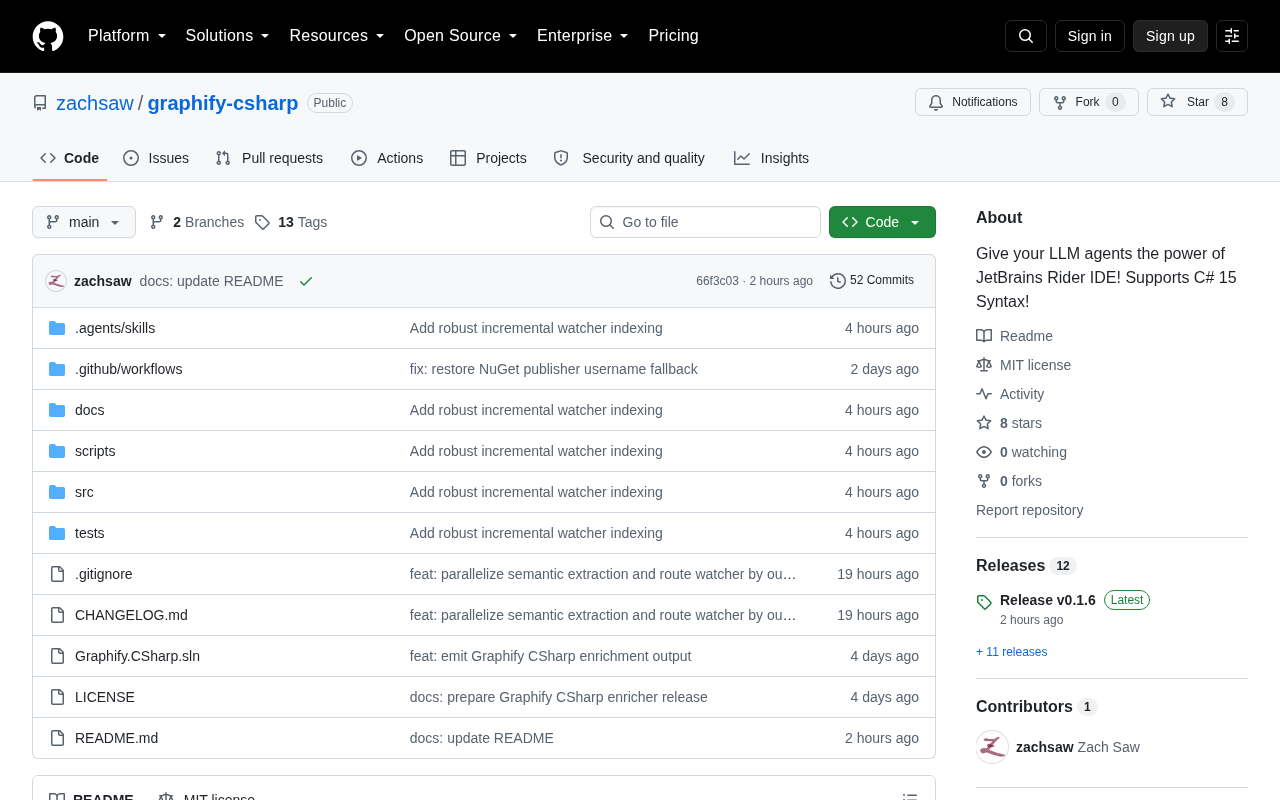
Task: View 13 Tags
Action: pyautogui.click(x=291, y=222)
